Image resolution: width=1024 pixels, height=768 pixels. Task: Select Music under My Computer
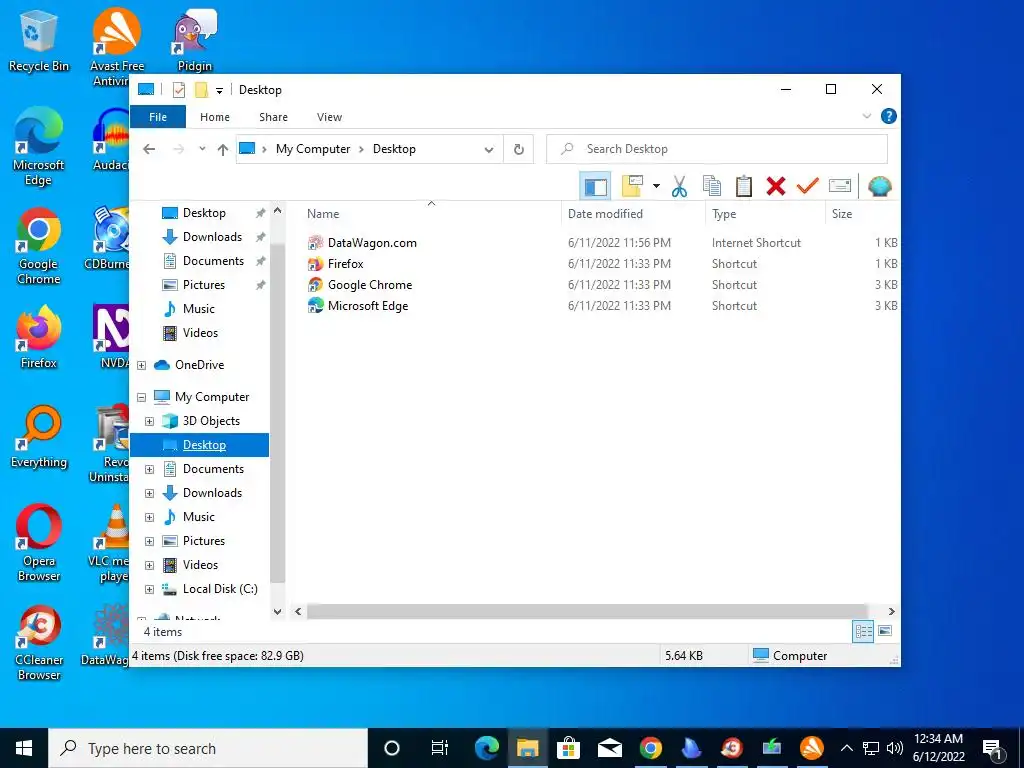(199, 517)
